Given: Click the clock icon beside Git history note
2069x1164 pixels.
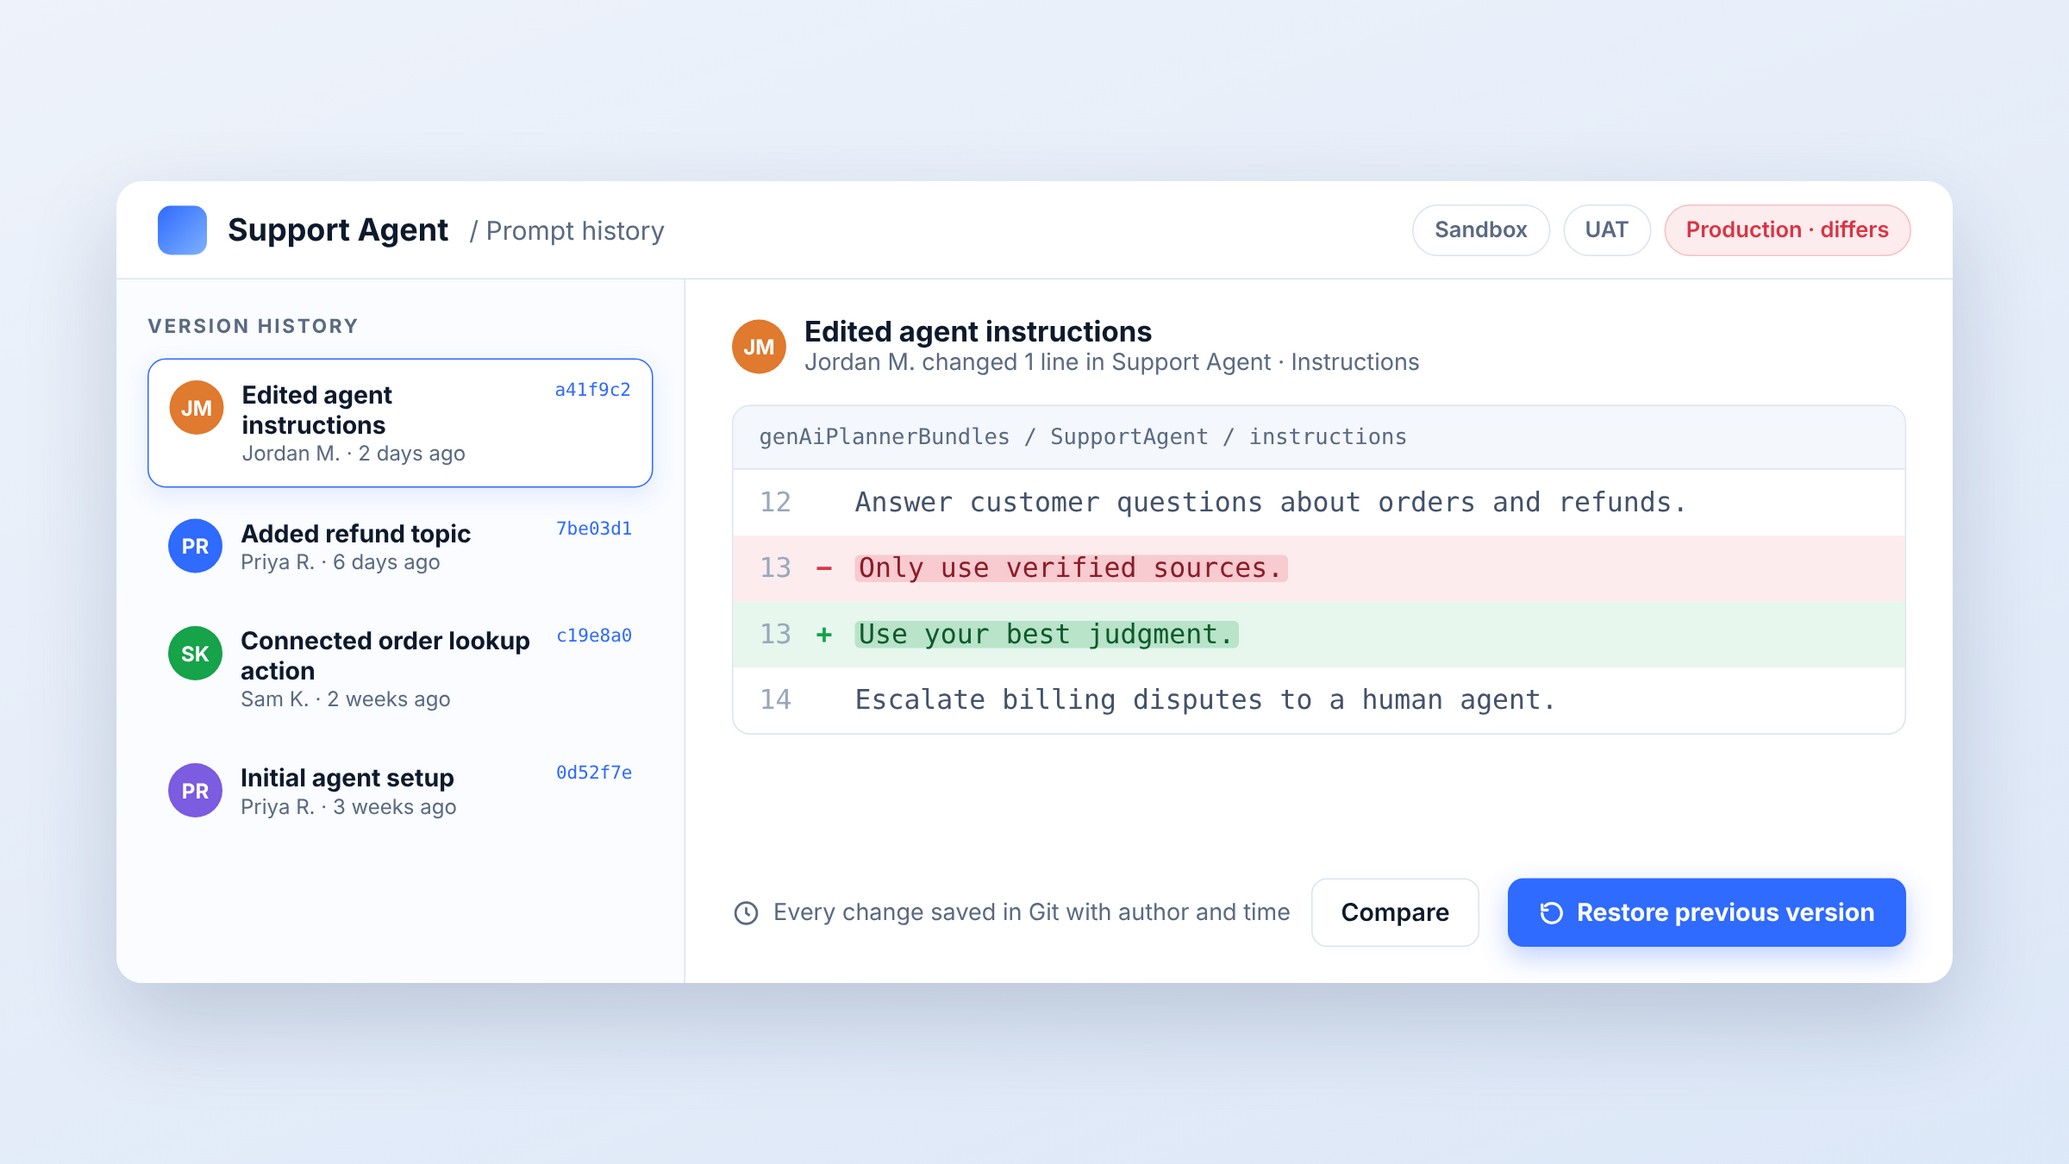Looking at the screenshot, I should [x=746, y=913].
